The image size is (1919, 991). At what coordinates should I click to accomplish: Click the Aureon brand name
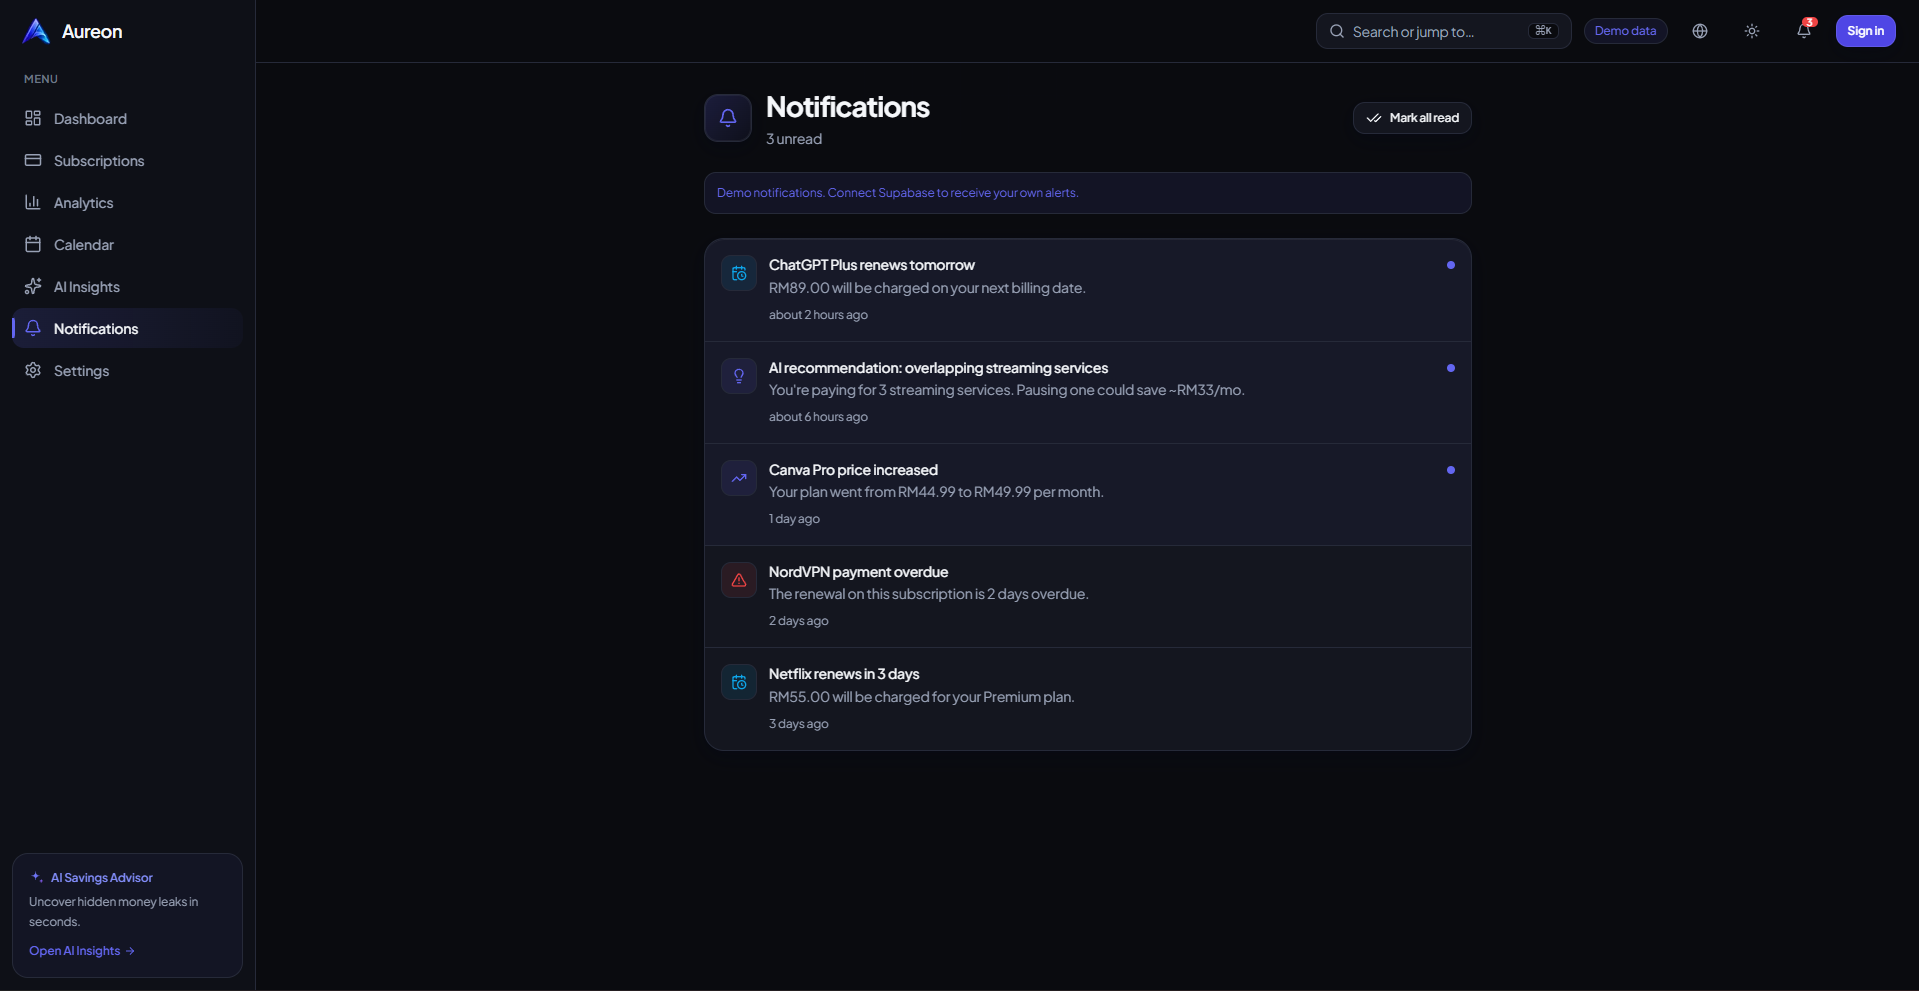[92, 31]
